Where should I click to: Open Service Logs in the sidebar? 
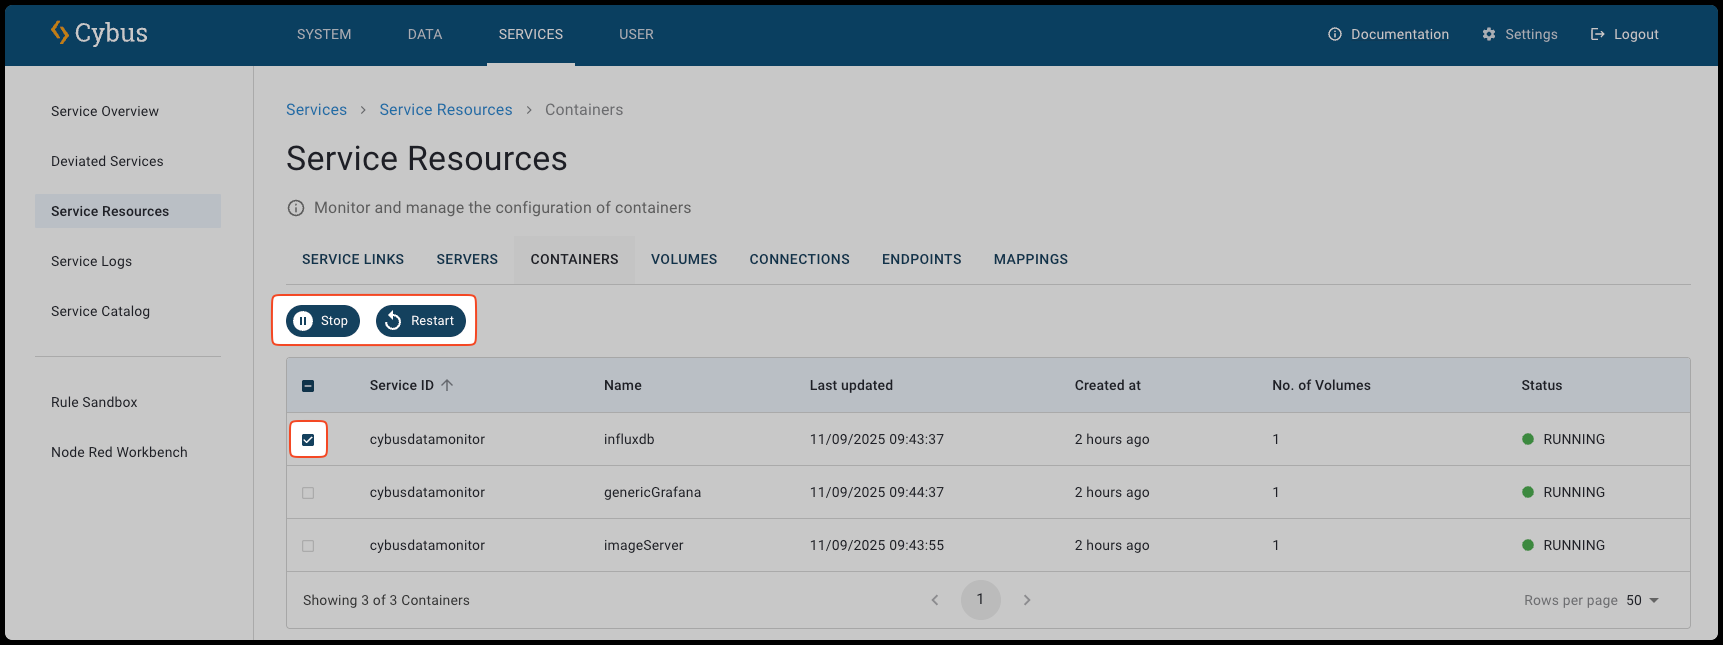pyautogui.click(x=91, y=261)
